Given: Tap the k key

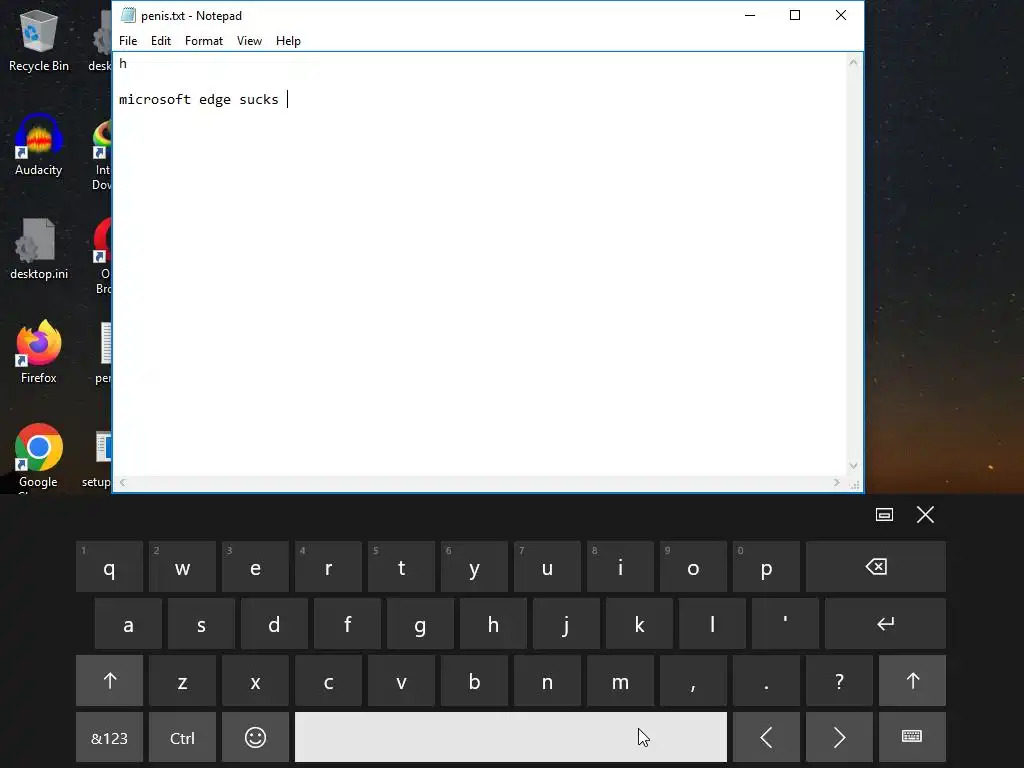Looking at the screenshot, I should (639, 624).
